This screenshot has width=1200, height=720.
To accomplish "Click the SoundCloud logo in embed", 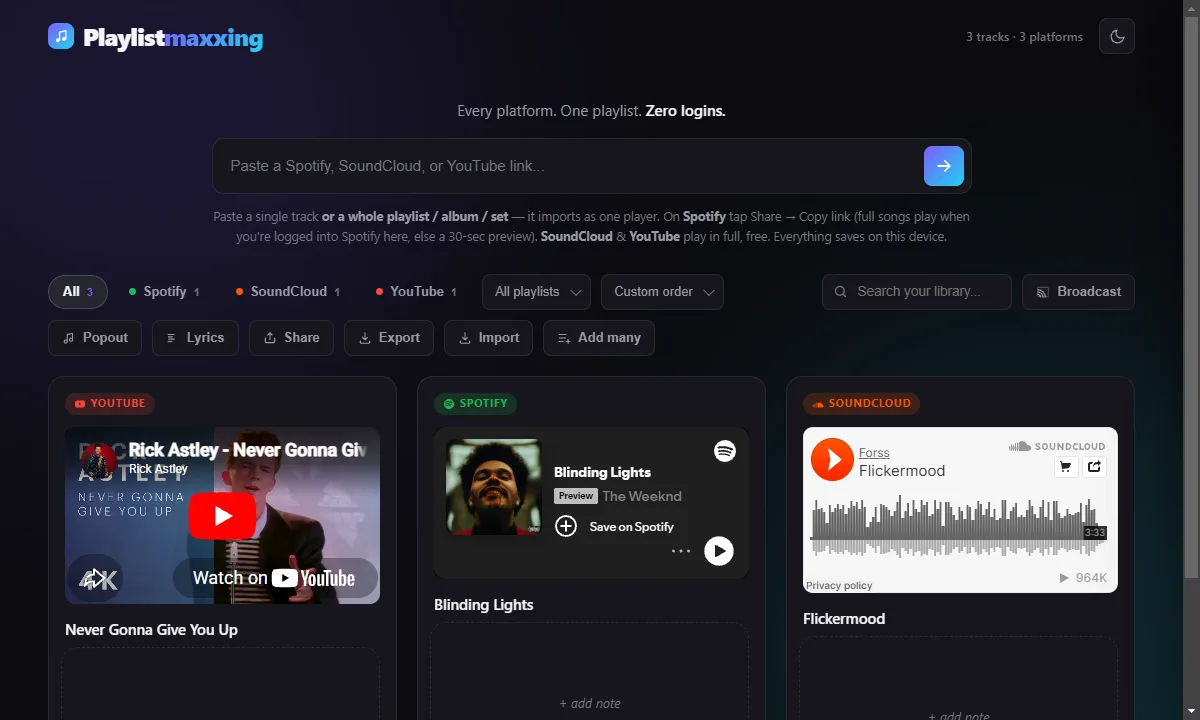I will (x=1057, y=446).
